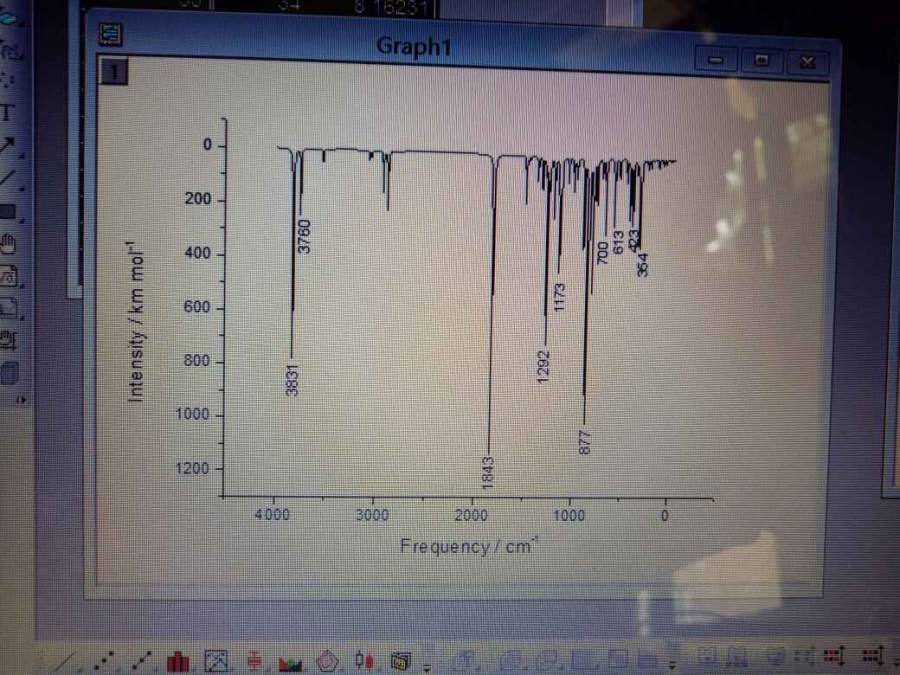The image size is (900, 675).
Task: Open the plot toolbar overflow dropdown arrow
Action: 427,667
